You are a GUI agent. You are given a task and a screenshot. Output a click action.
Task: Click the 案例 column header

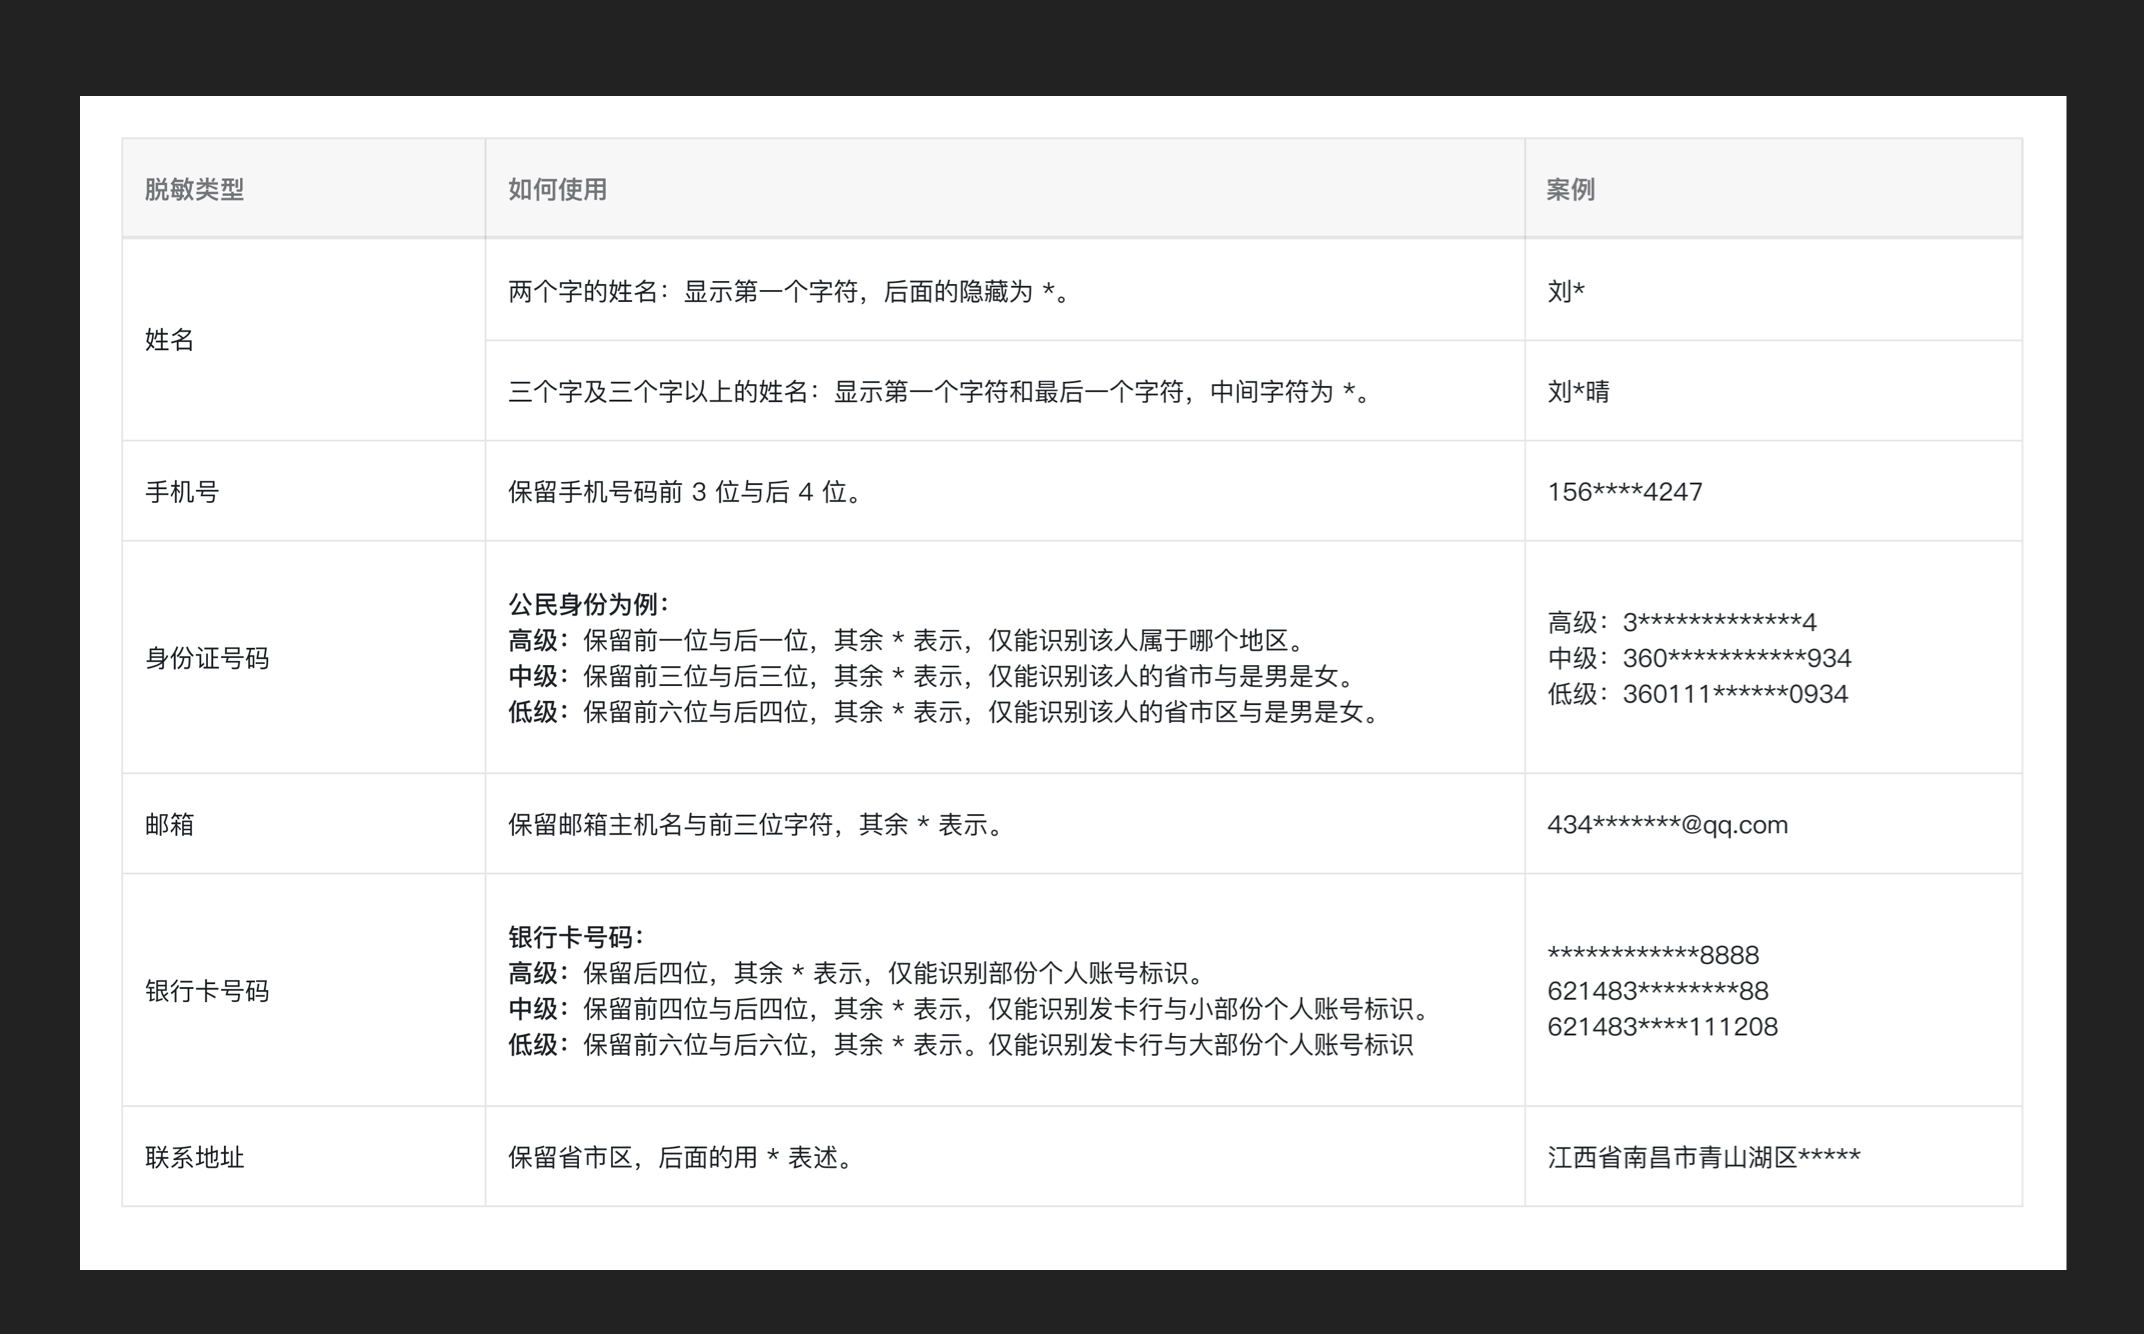pos(1570,189)
